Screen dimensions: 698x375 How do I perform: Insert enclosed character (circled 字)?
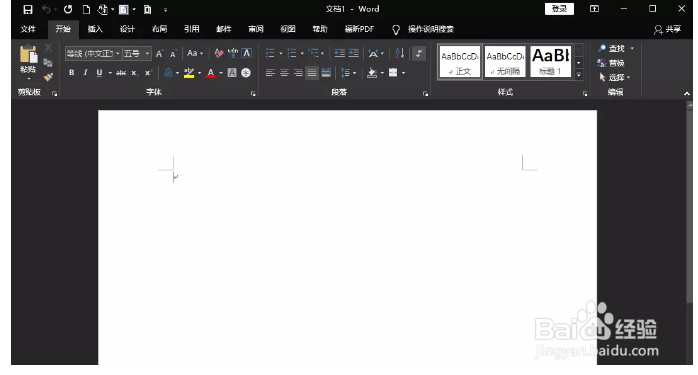point(246,73)
